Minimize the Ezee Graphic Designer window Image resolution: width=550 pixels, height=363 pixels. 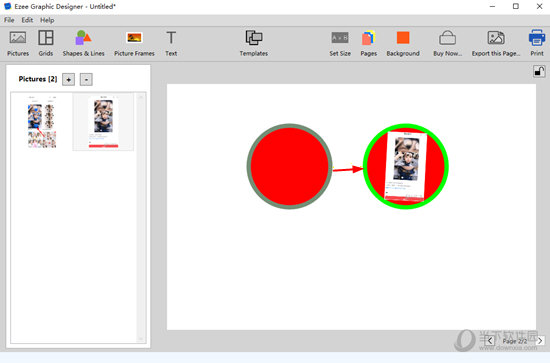(x=492, y=6)
